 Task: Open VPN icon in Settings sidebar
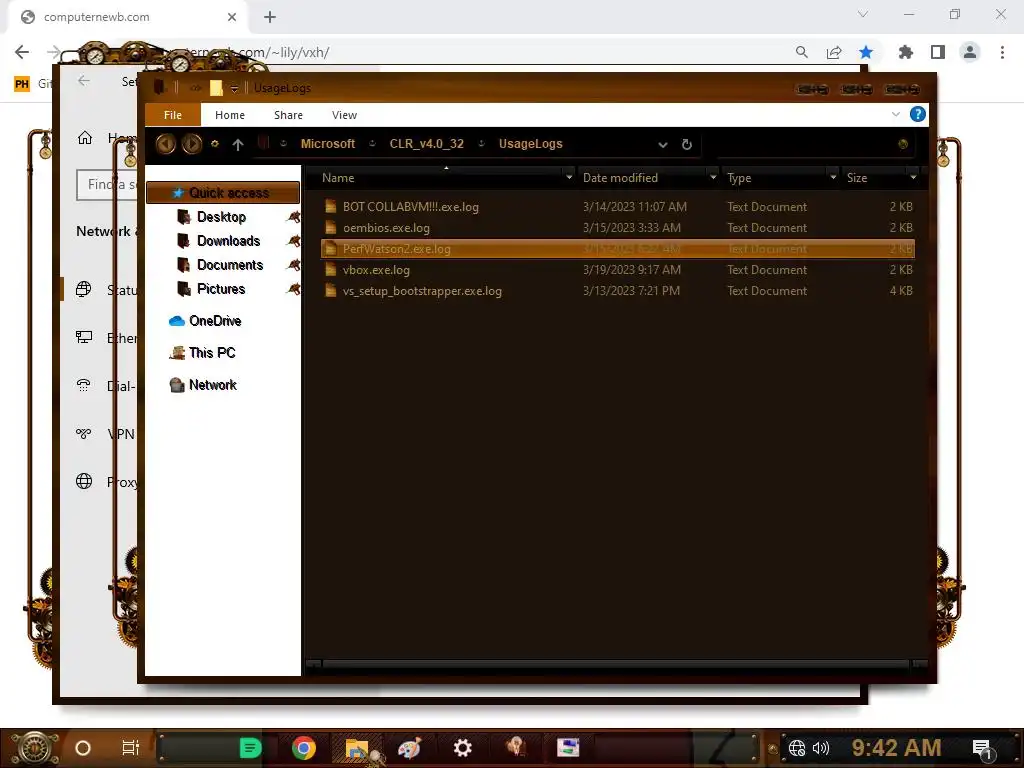click(x=84, y=433)
